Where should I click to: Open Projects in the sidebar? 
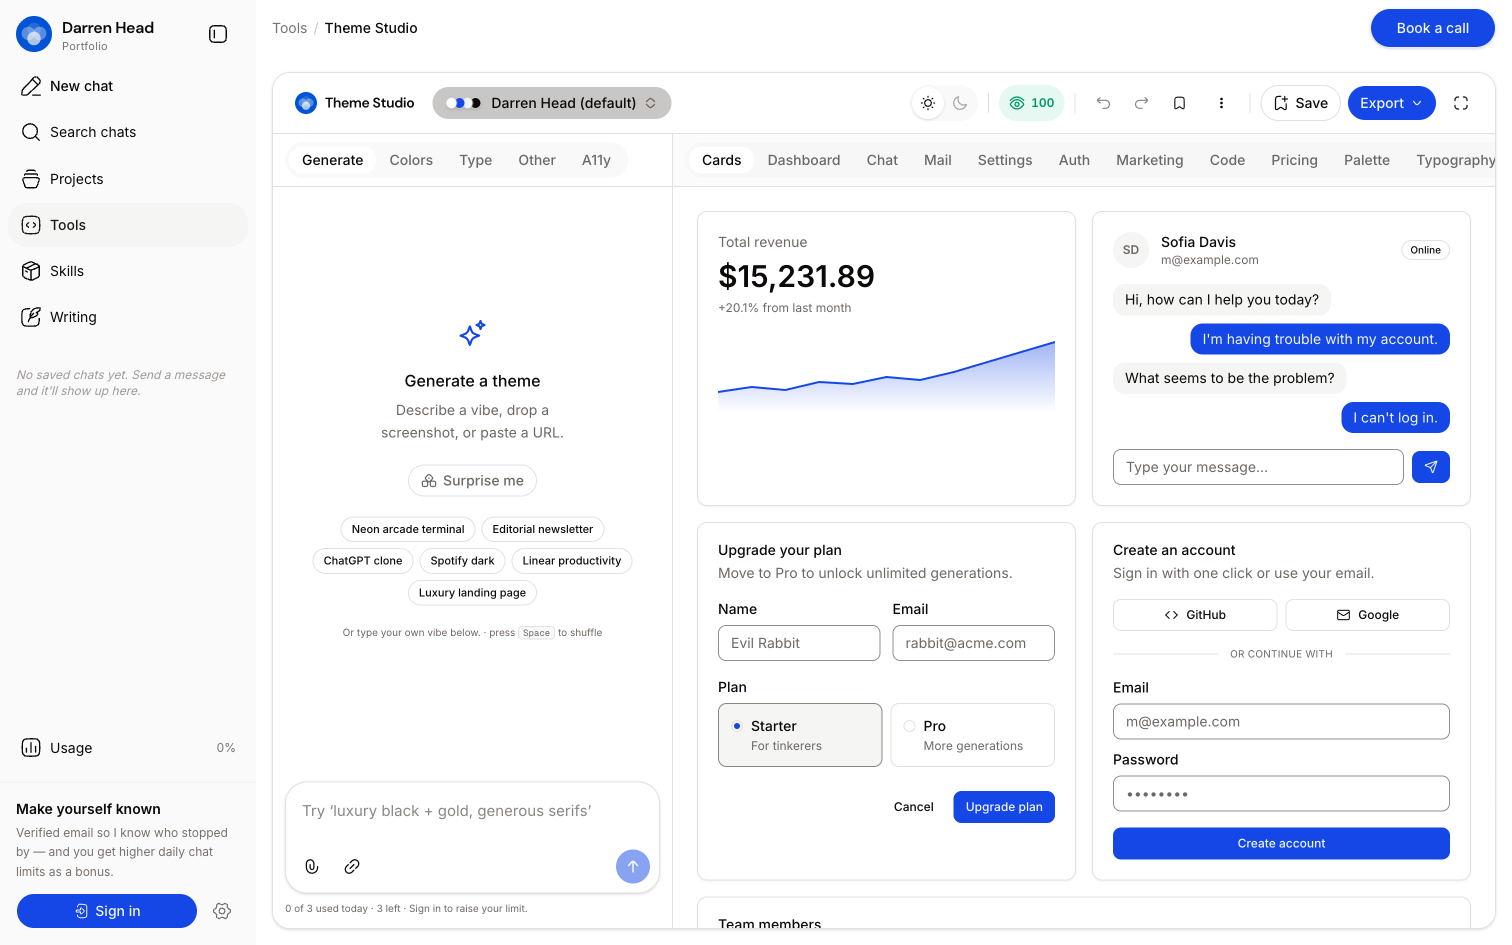[x=128, y=179]
